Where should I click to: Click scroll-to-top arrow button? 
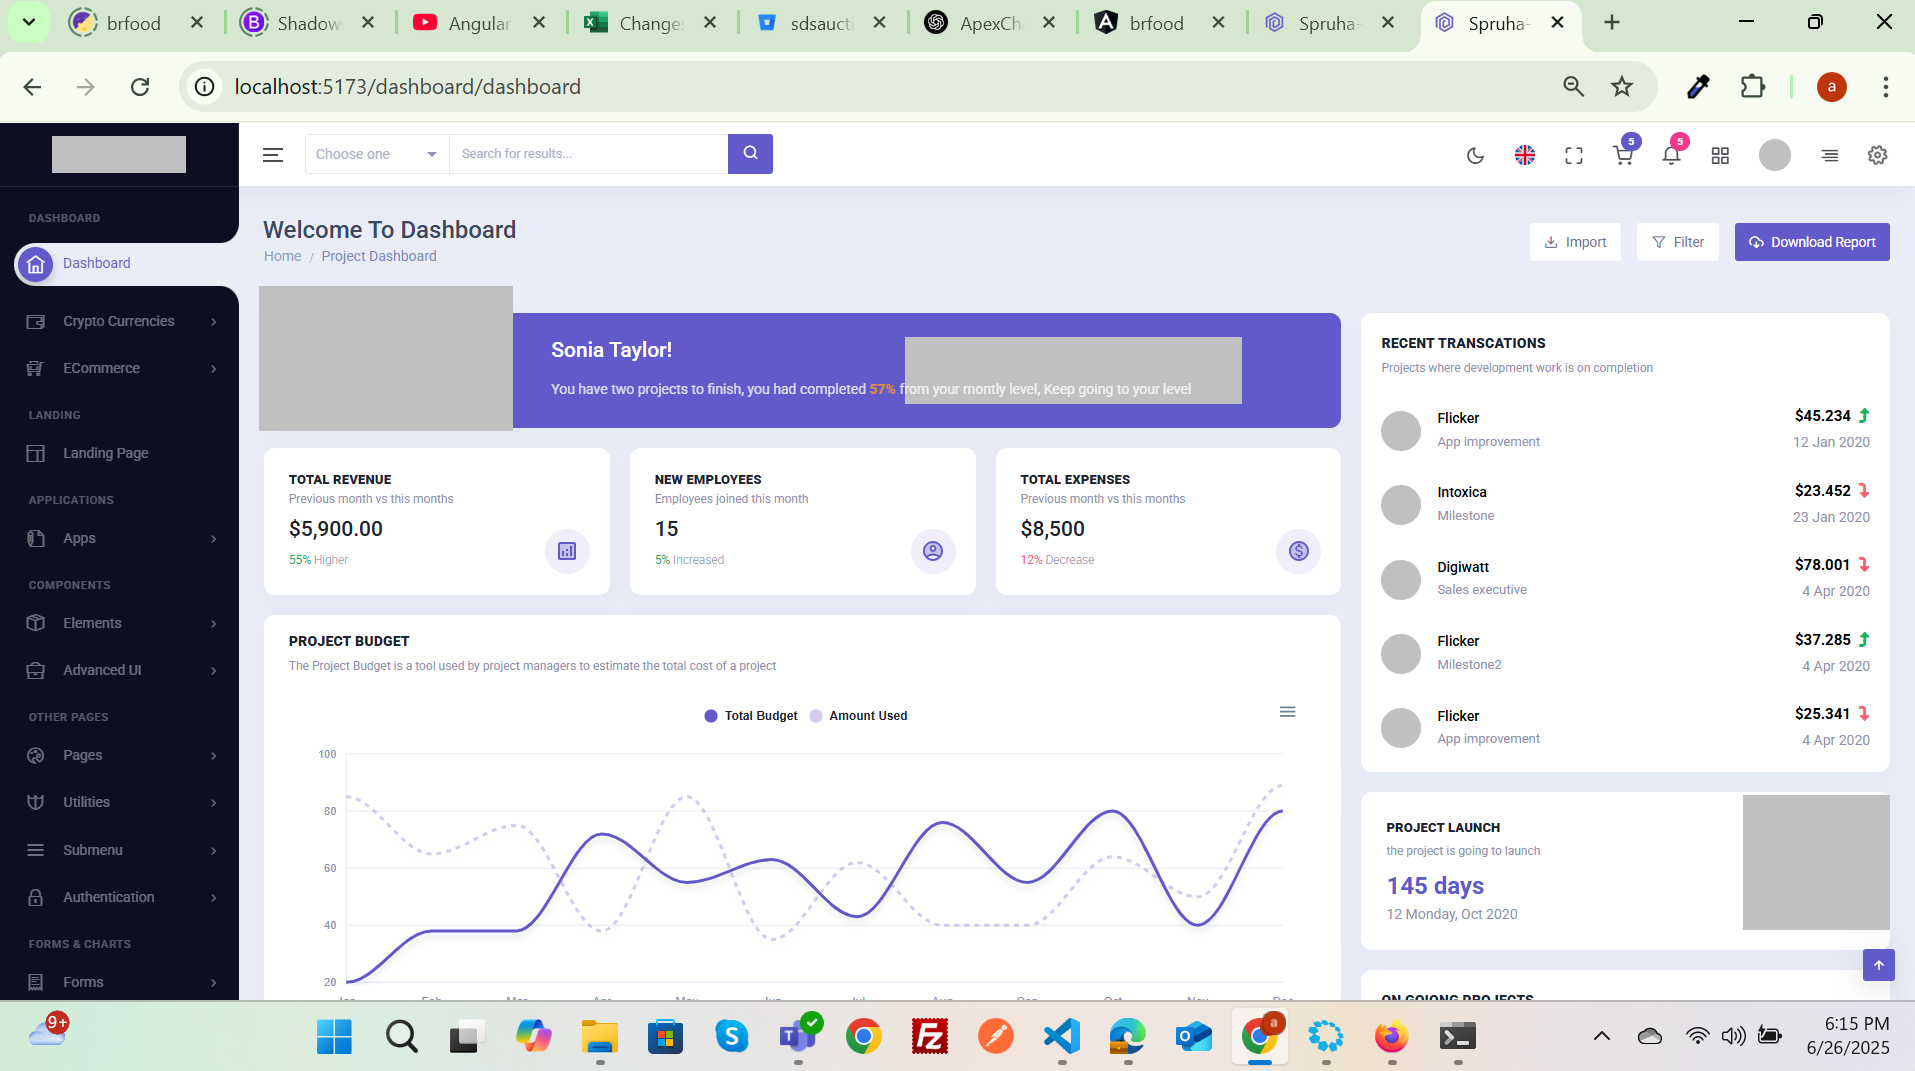[1878, 965]
